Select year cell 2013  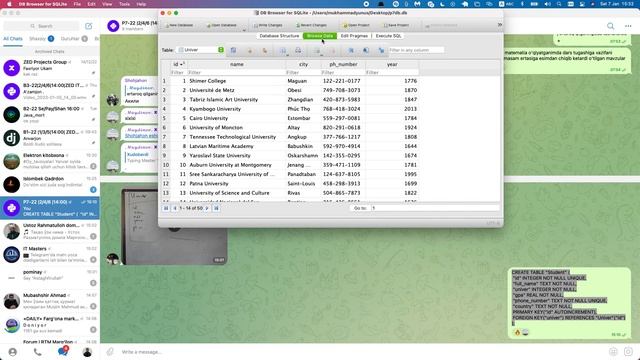pos(392,109)
